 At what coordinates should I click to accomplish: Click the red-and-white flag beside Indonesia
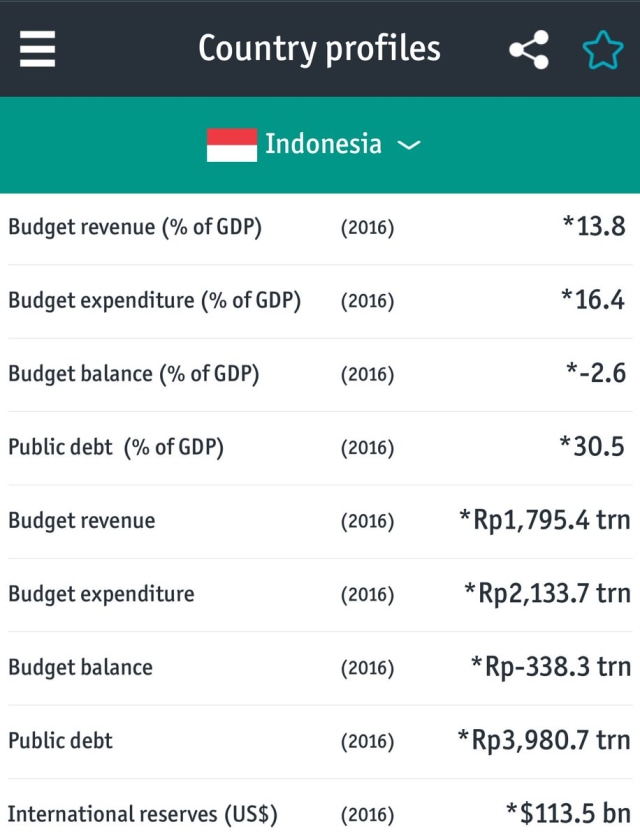(230, 144)
